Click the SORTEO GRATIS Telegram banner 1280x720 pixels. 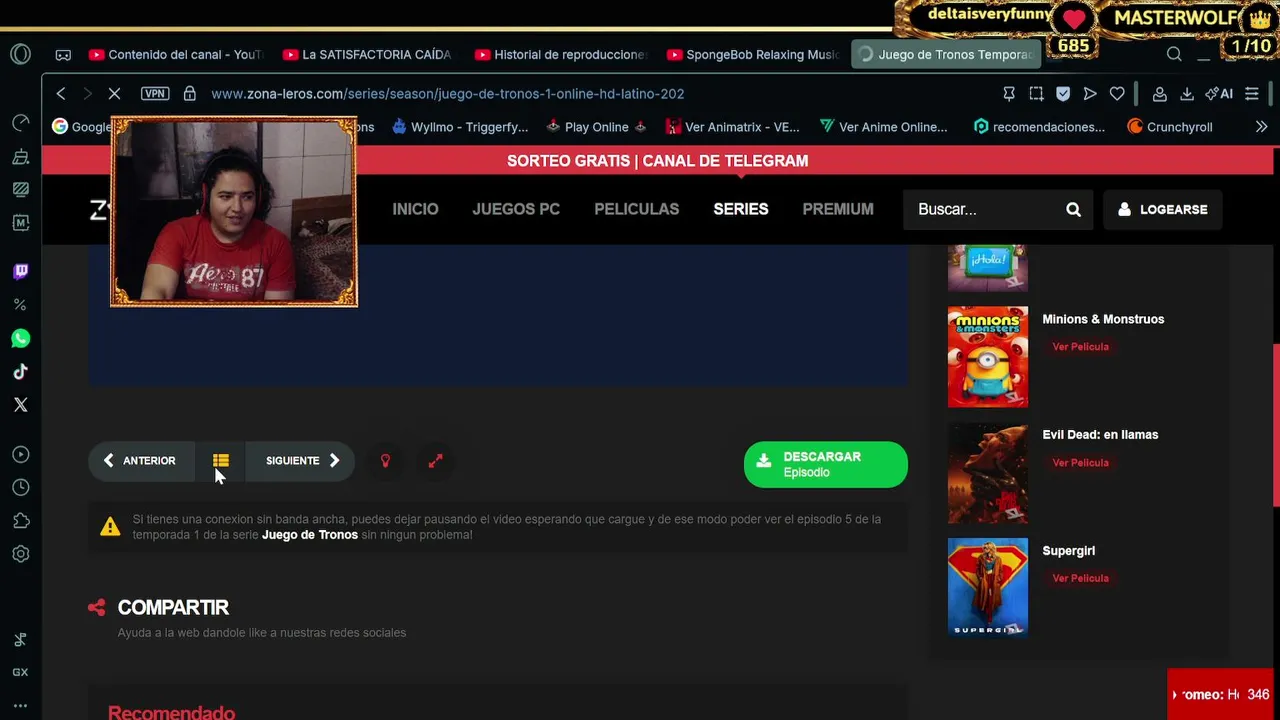[x=657, y=161]
